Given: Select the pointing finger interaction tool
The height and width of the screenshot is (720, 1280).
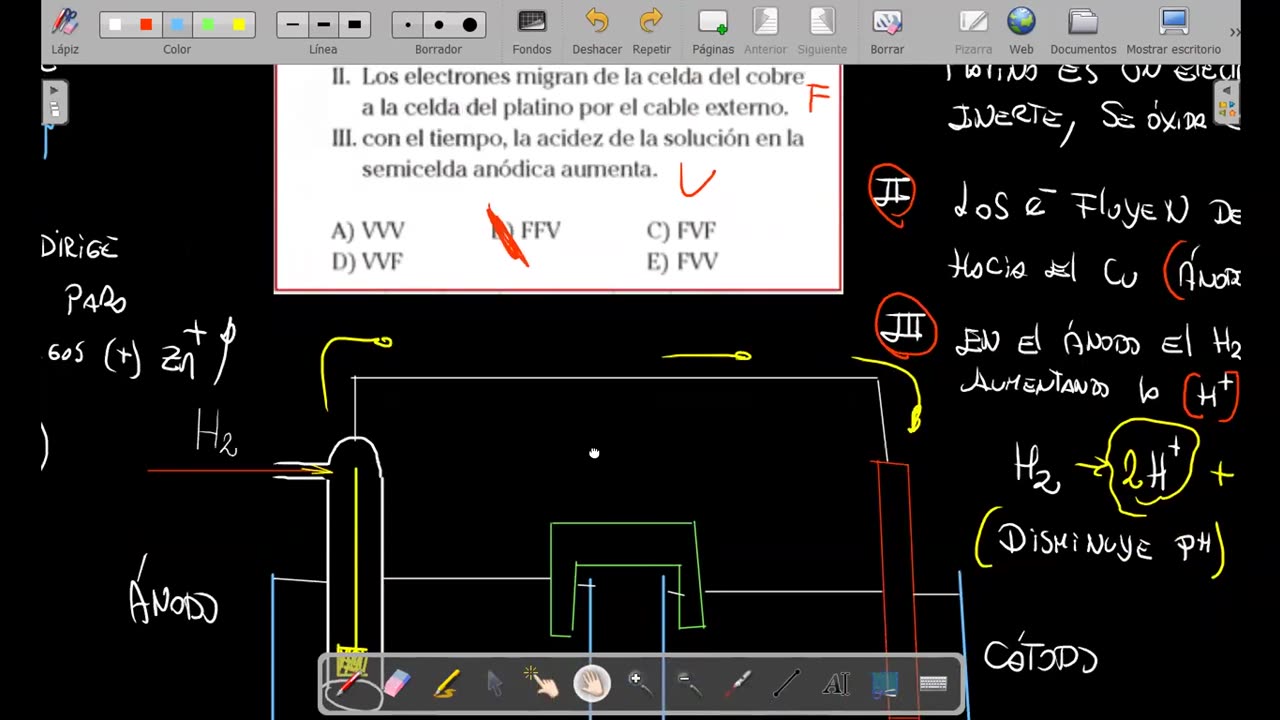Looking at the screenshot, I should [x=543, y=684].
